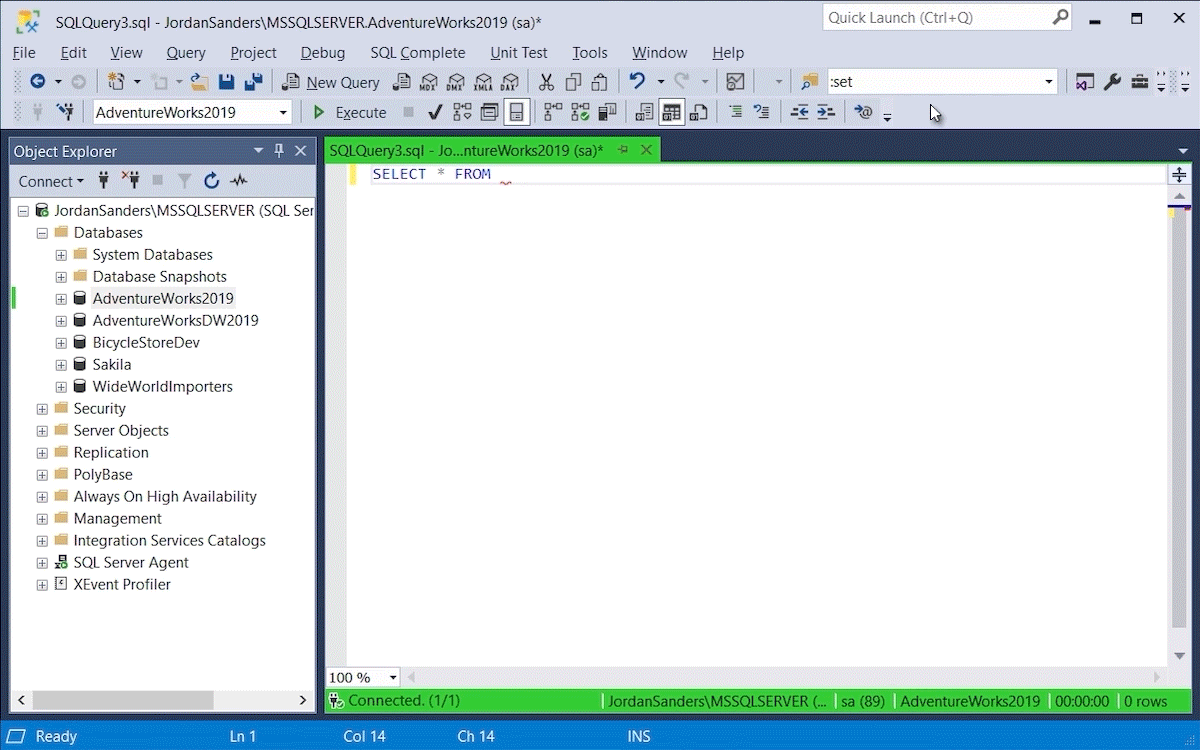Click the Quick Launch search field
The width and height of the screenshot is (1200, 750).
point(935,18)
